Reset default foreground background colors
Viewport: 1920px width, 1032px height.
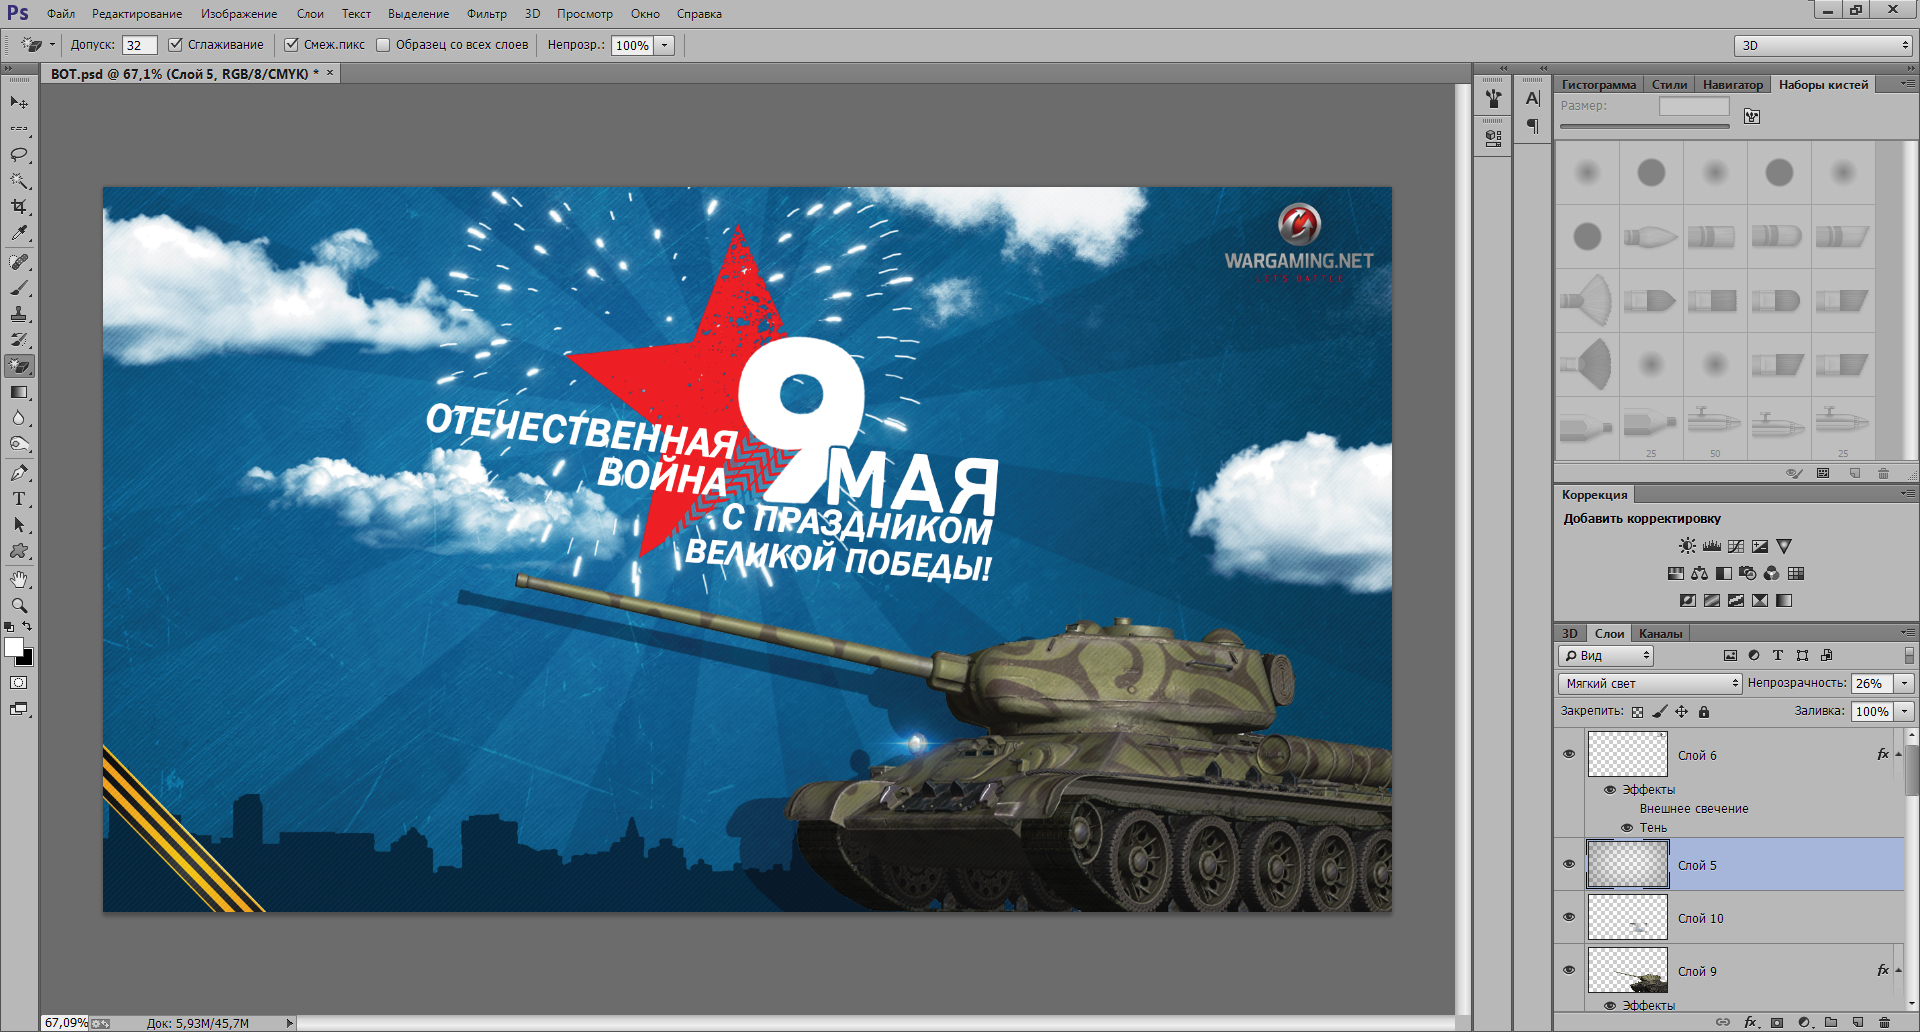pyautogui.click(x=9, y=627)
